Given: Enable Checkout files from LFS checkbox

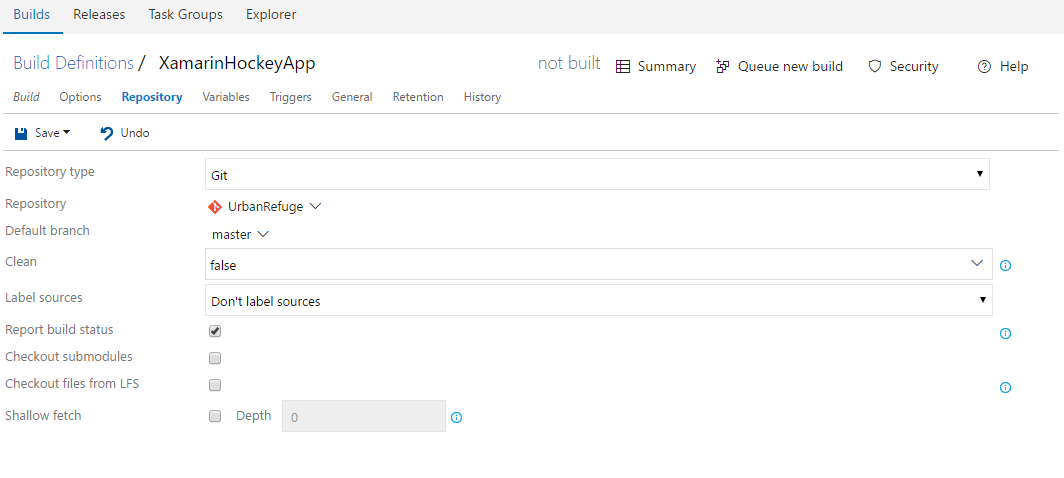Looking at the screenshot, I should tap(215, 385).
